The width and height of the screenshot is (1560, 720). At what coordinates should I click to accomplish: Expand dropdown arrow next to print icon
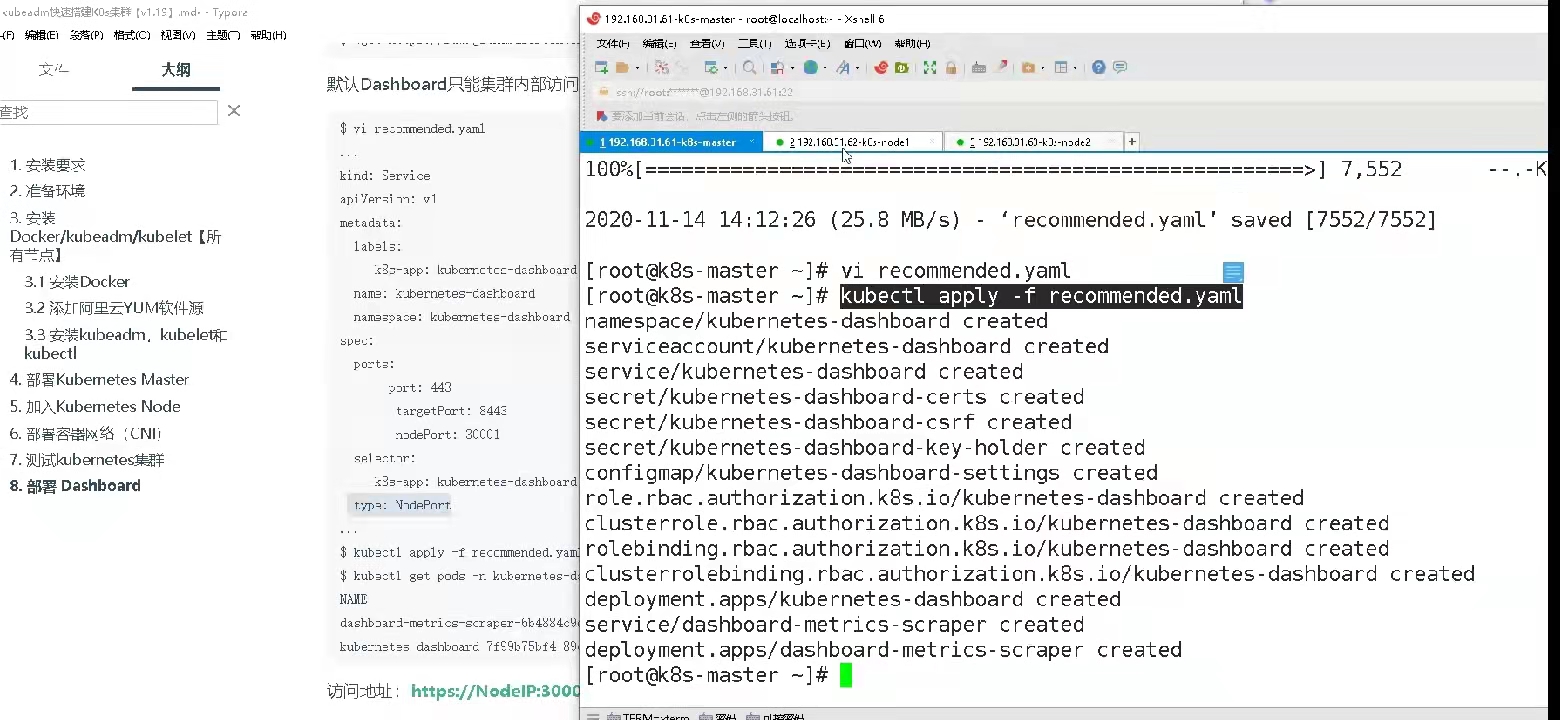coord(792,68)
